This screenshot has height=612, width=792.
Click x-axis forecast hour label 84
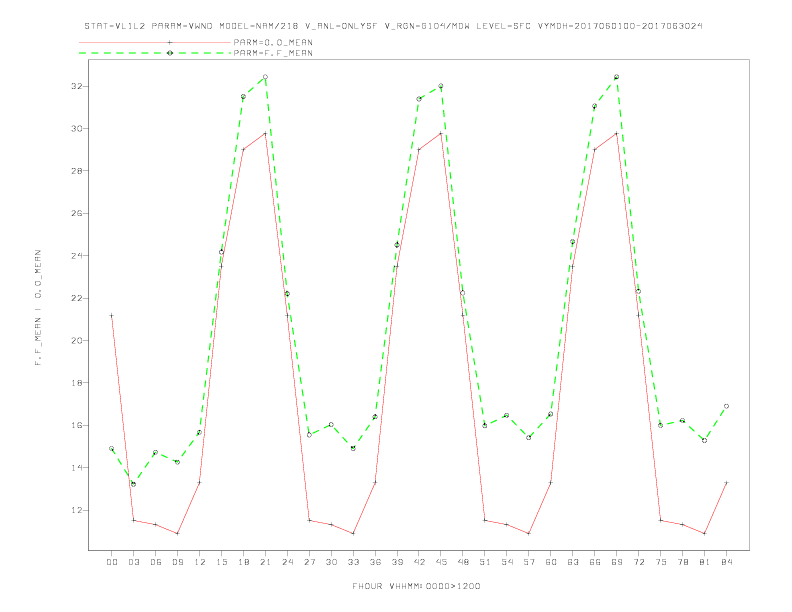726,562
